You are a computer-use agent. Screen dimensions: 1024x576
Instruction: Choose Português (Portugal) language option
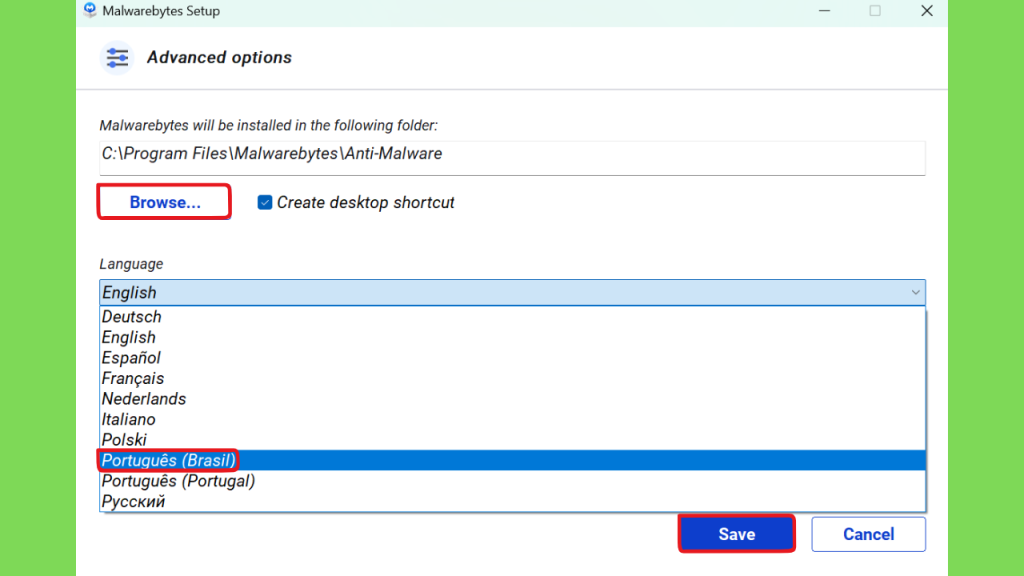[513, 481]
